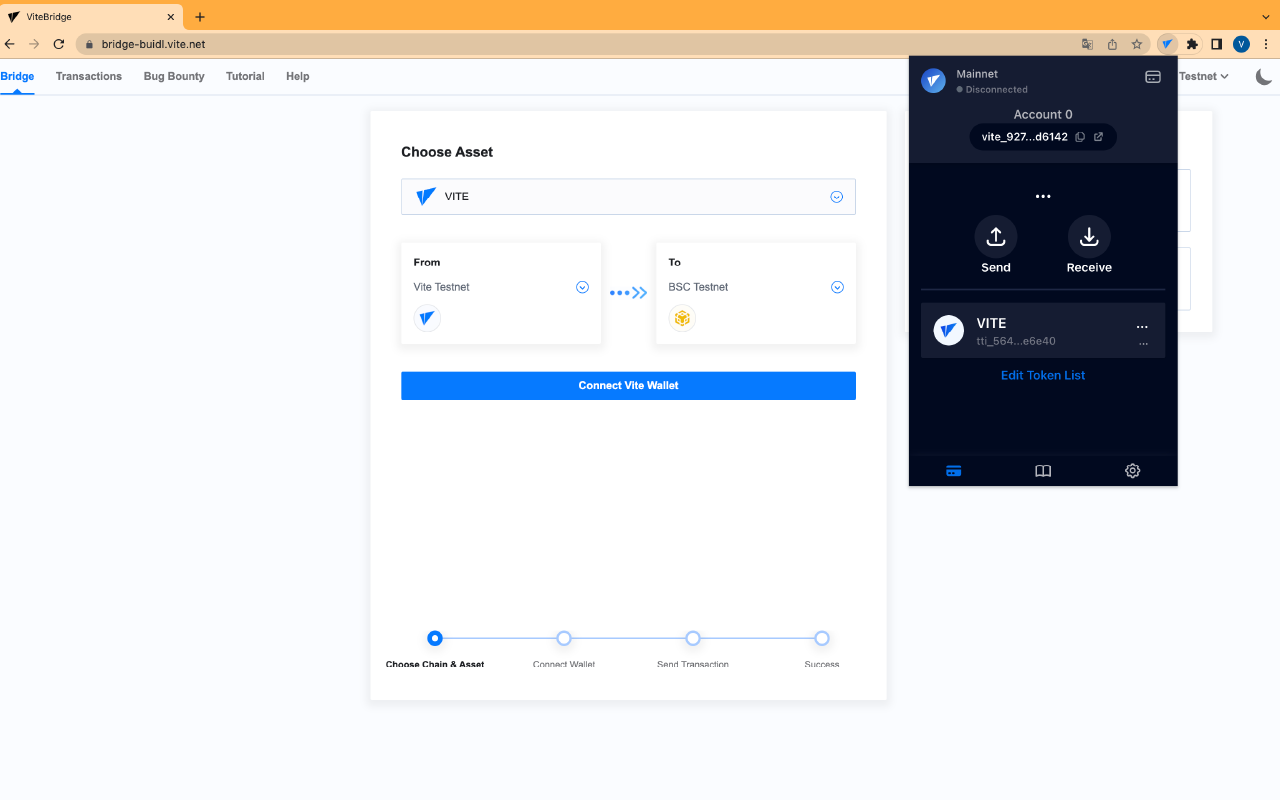The image size is (1280, 800).
Task: Click the Vite Testnet chain logo
Action: point(427,318)
